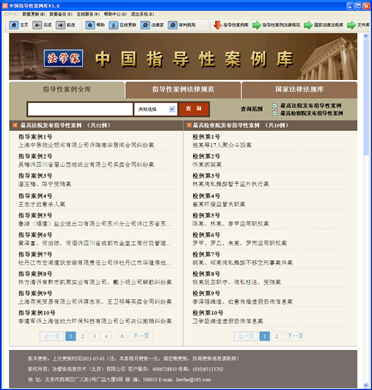Open the 类别选择 dropdown
Viewport: 372px width, 390px height.
coord(155,109)
